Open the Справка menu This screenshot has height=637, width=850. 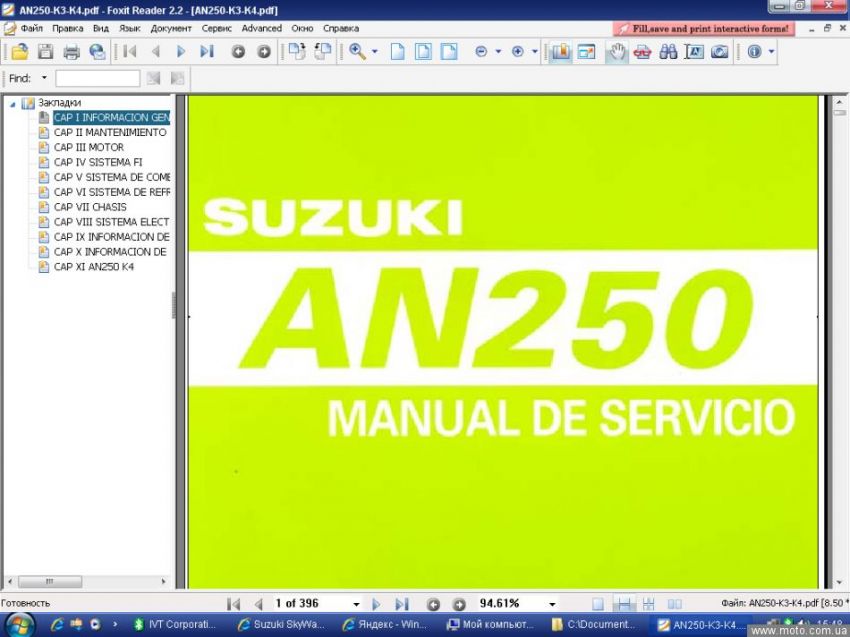341,28
